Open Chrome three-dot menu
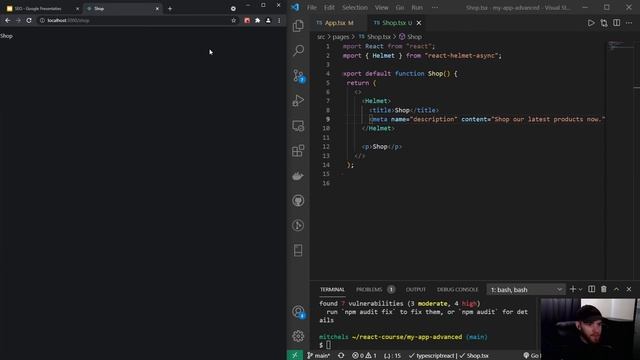The height and width of the screenshot is (360, 640). point(279,20)
